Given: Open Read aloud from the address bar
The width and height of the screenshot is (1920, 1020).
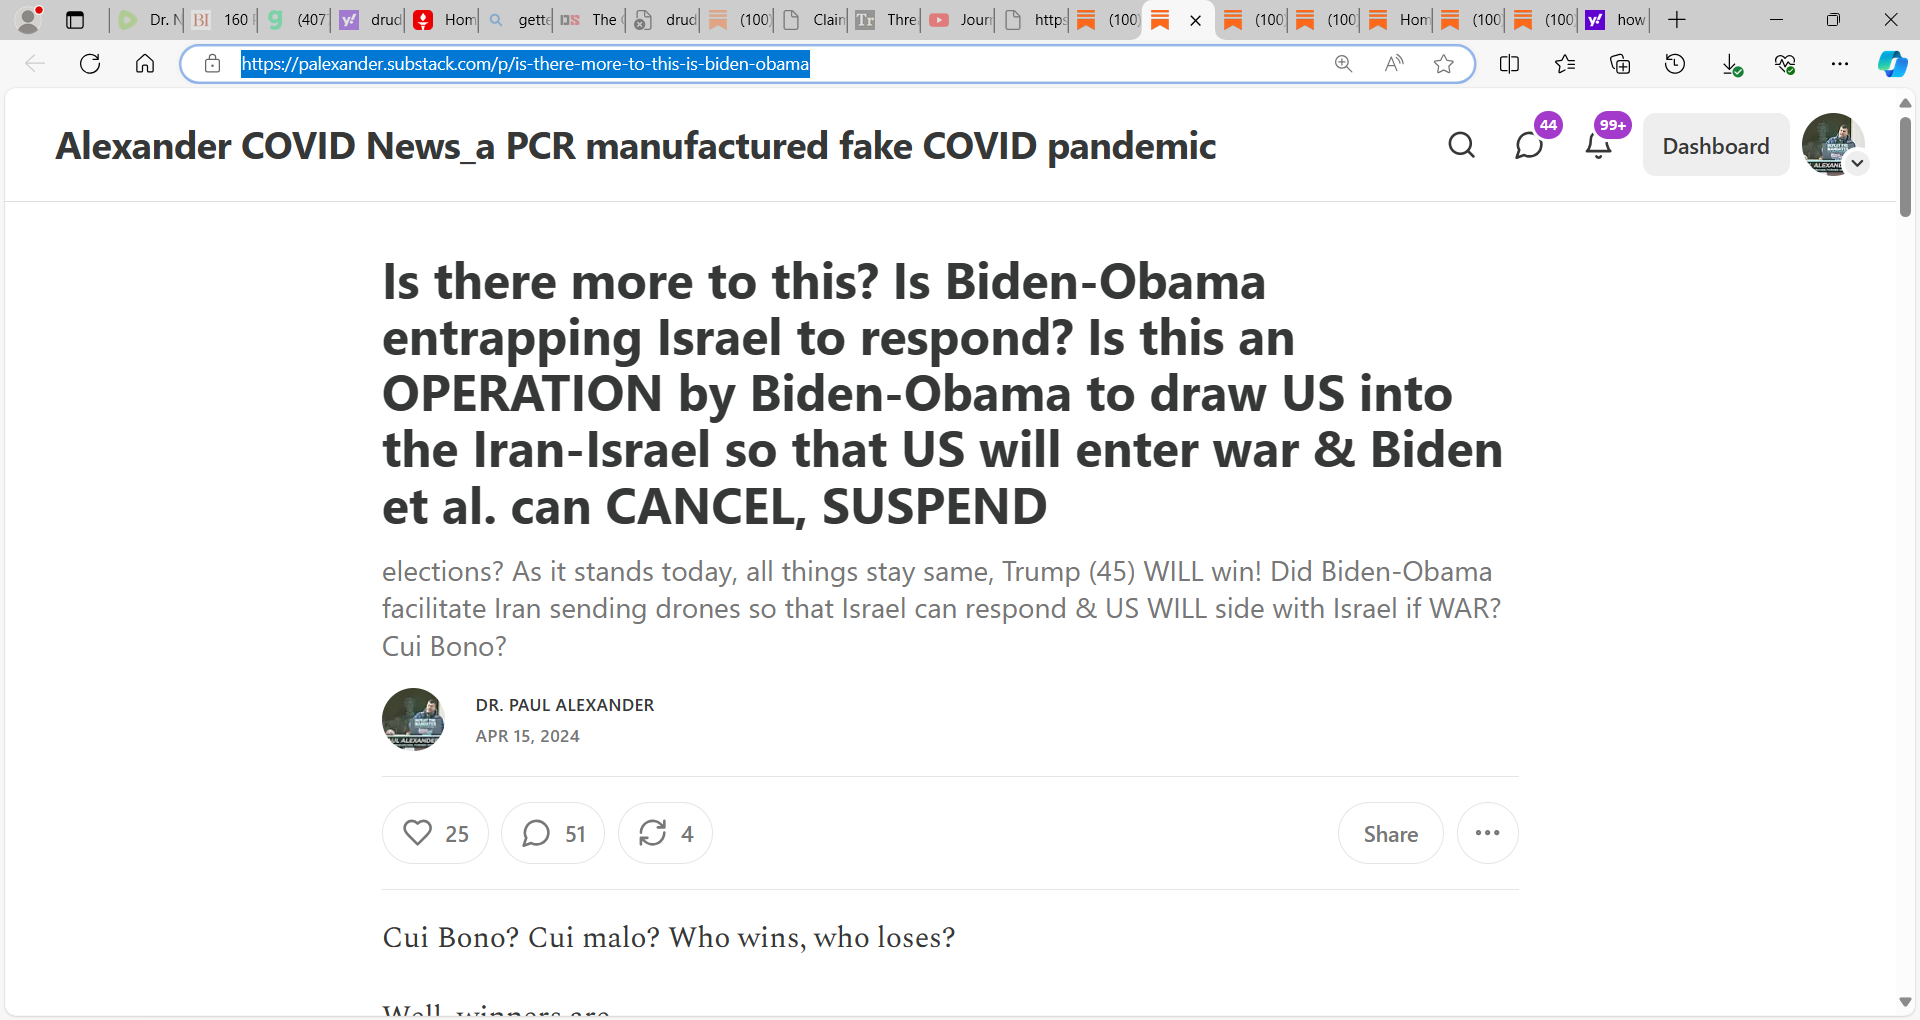Looking at the screenshot, I should click(x=1394, y=64).
